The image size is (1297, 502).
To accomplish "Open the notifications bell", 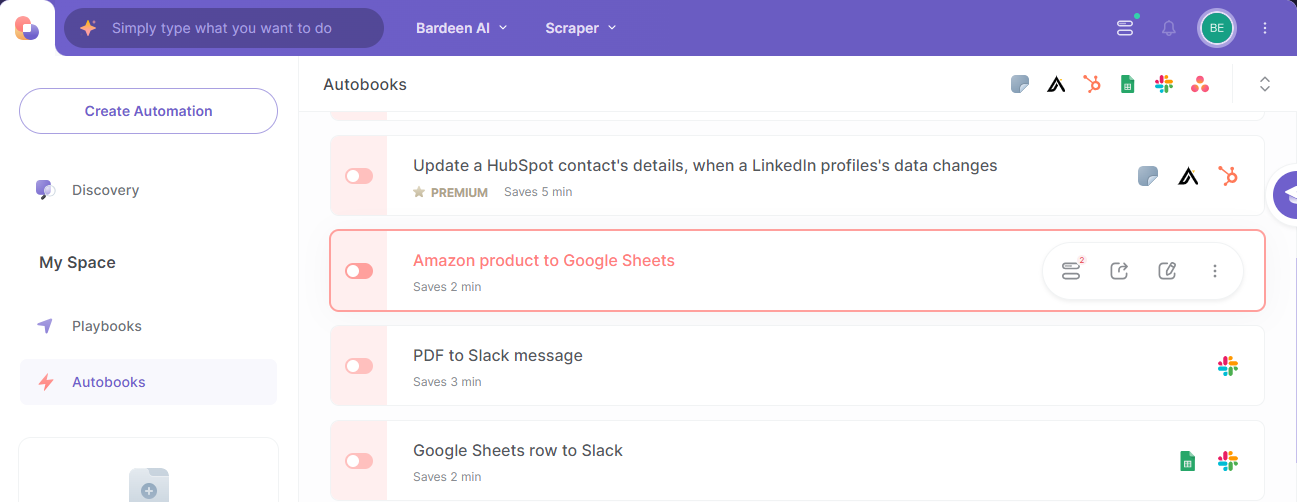I will coord(1168,28).
